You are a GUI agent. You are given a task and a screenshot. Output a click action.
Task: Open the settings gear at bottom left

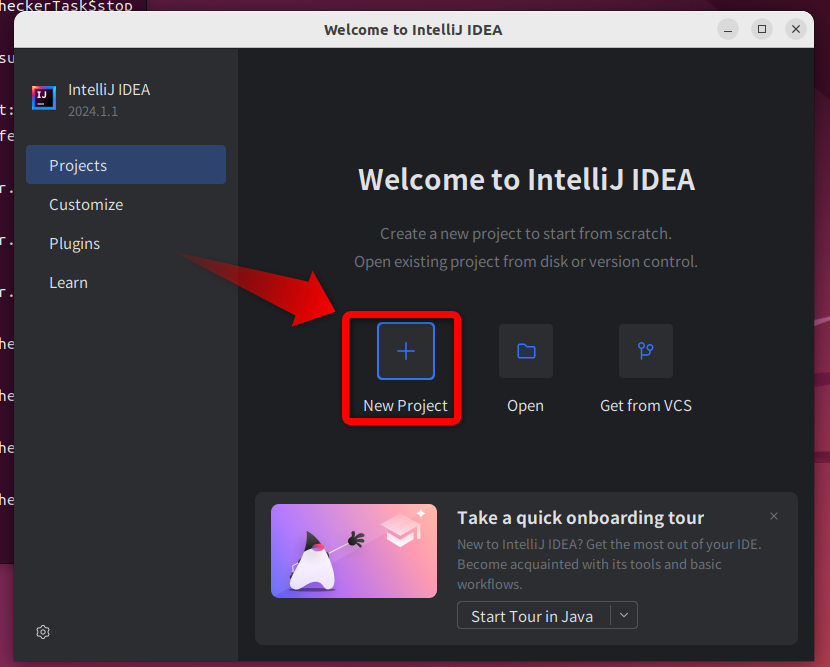pos(43,632)
